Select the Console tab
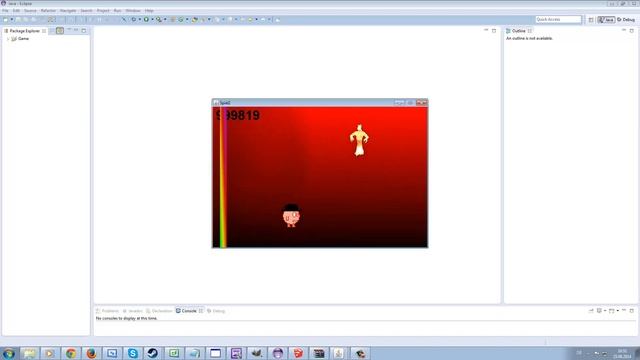This screenshot has width=640, height=360. pos(189,311)
